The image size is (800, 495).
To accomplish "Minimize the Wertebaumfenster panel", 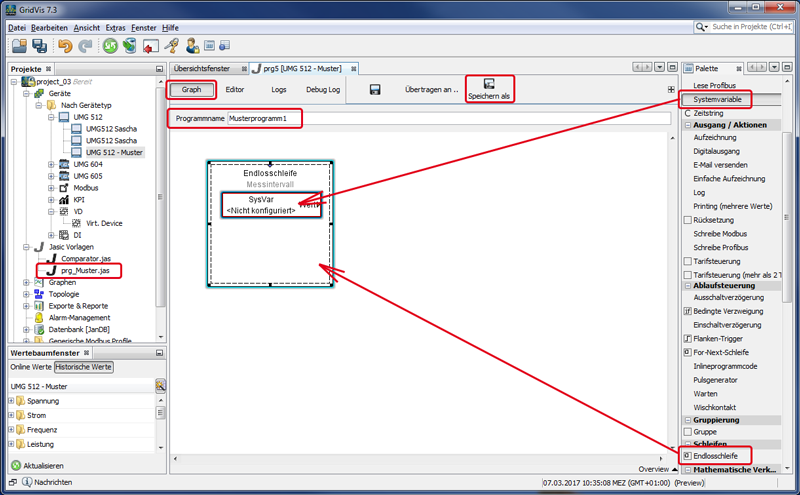I will click(159, 353).
